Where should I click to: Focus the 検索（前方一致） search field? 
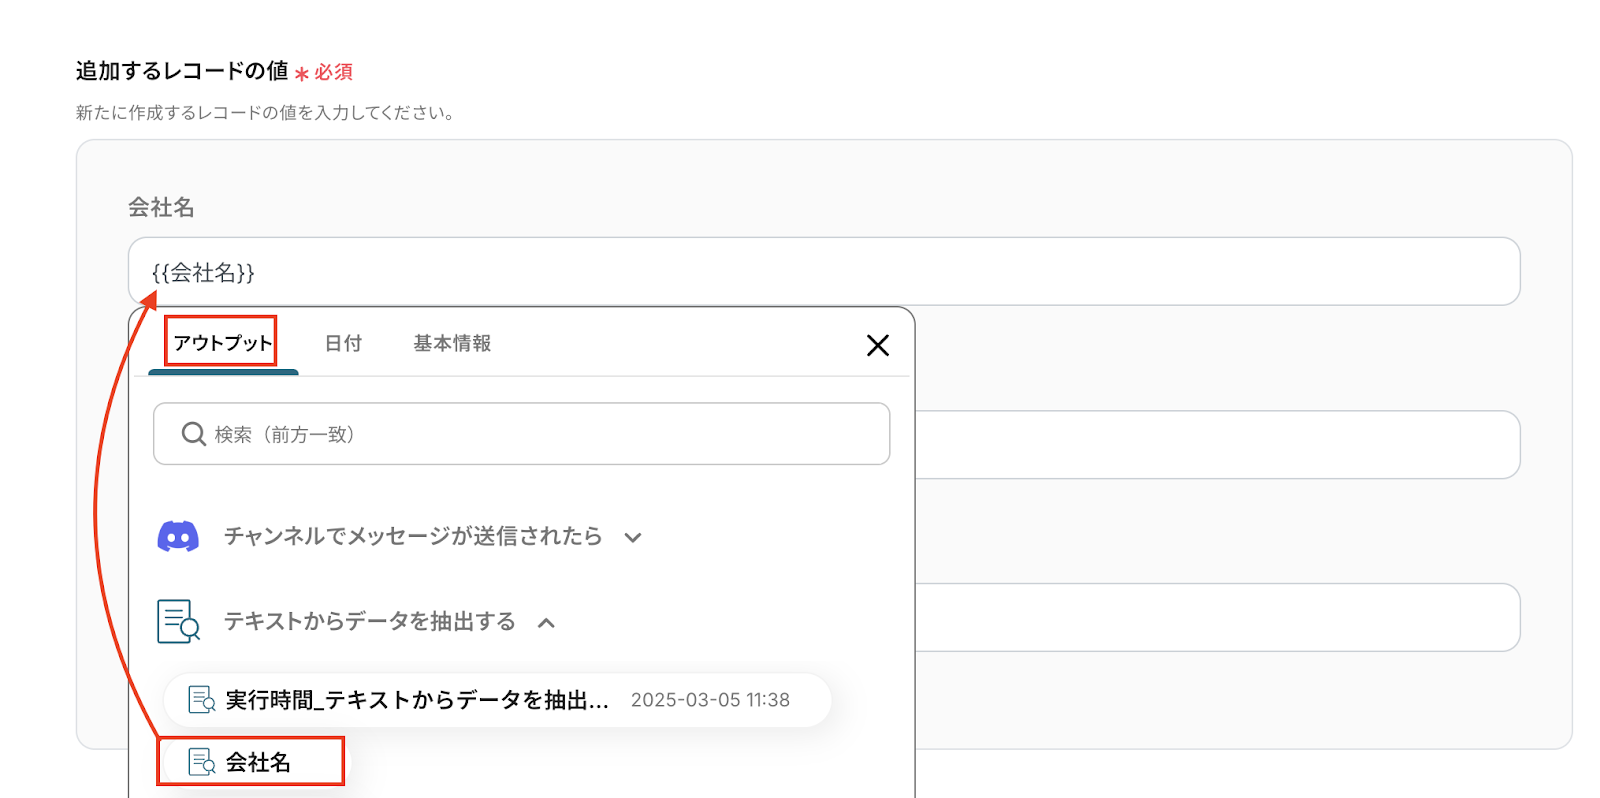pos(540,434)
